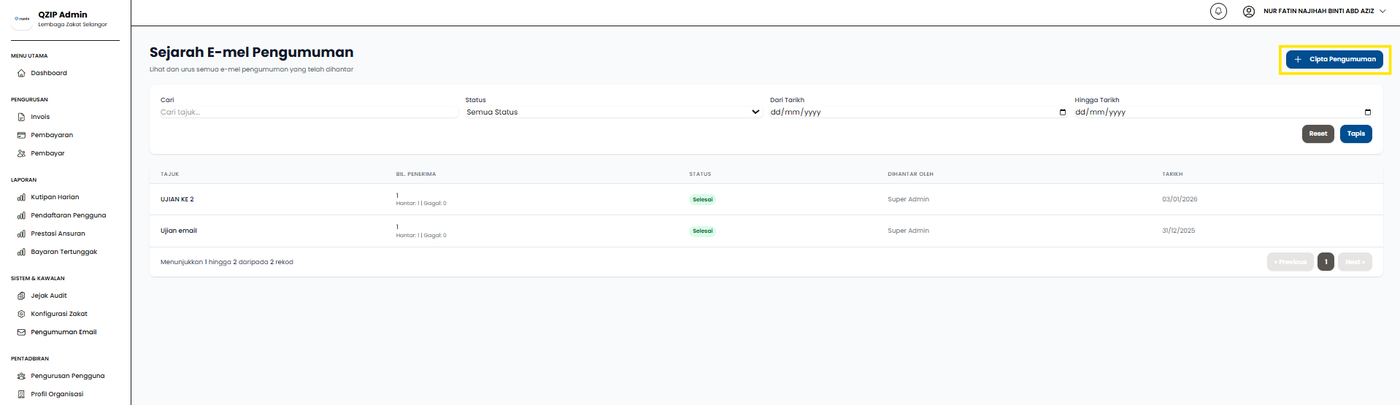Click the user profile avatar icon
The image size is (1400, 405).
[1249, 11]
